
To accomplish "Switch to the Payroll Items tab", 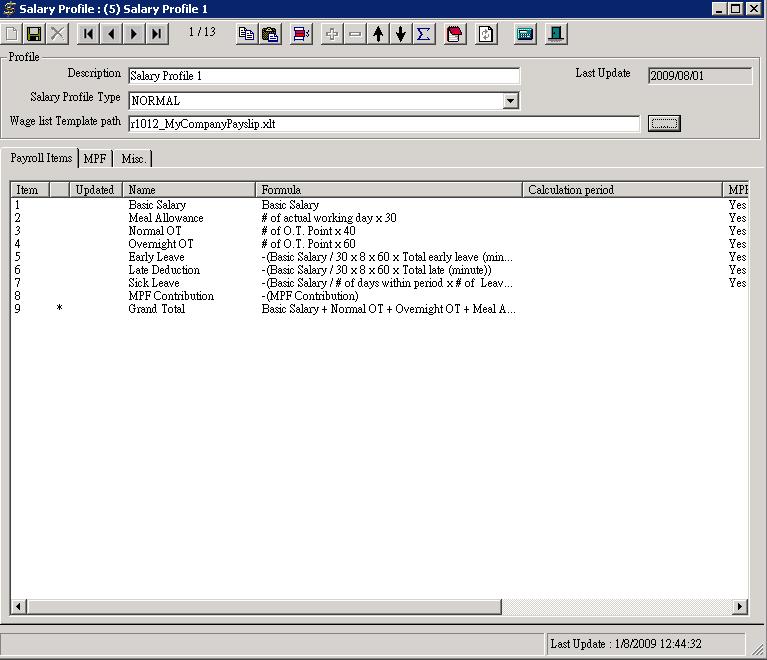I will tap(41, 158).
